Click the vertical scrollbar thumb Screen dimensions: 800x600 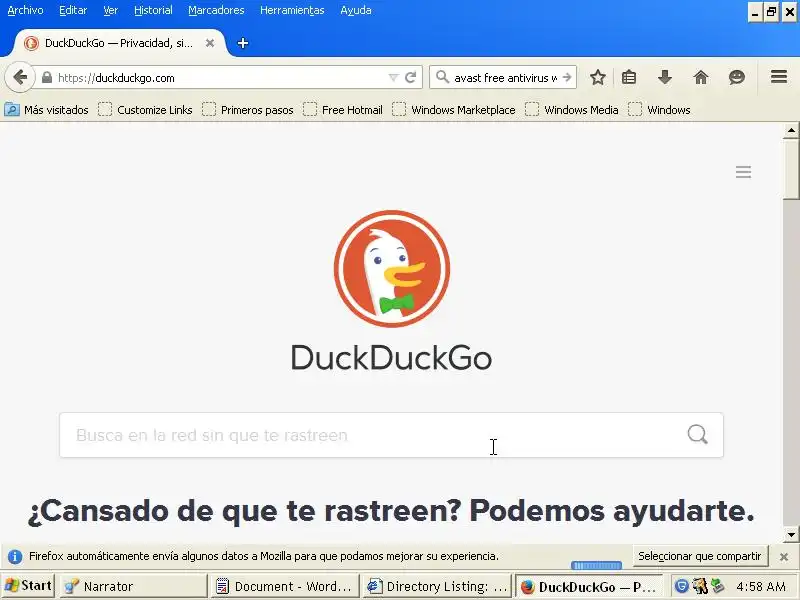click(x=791, y=168)
